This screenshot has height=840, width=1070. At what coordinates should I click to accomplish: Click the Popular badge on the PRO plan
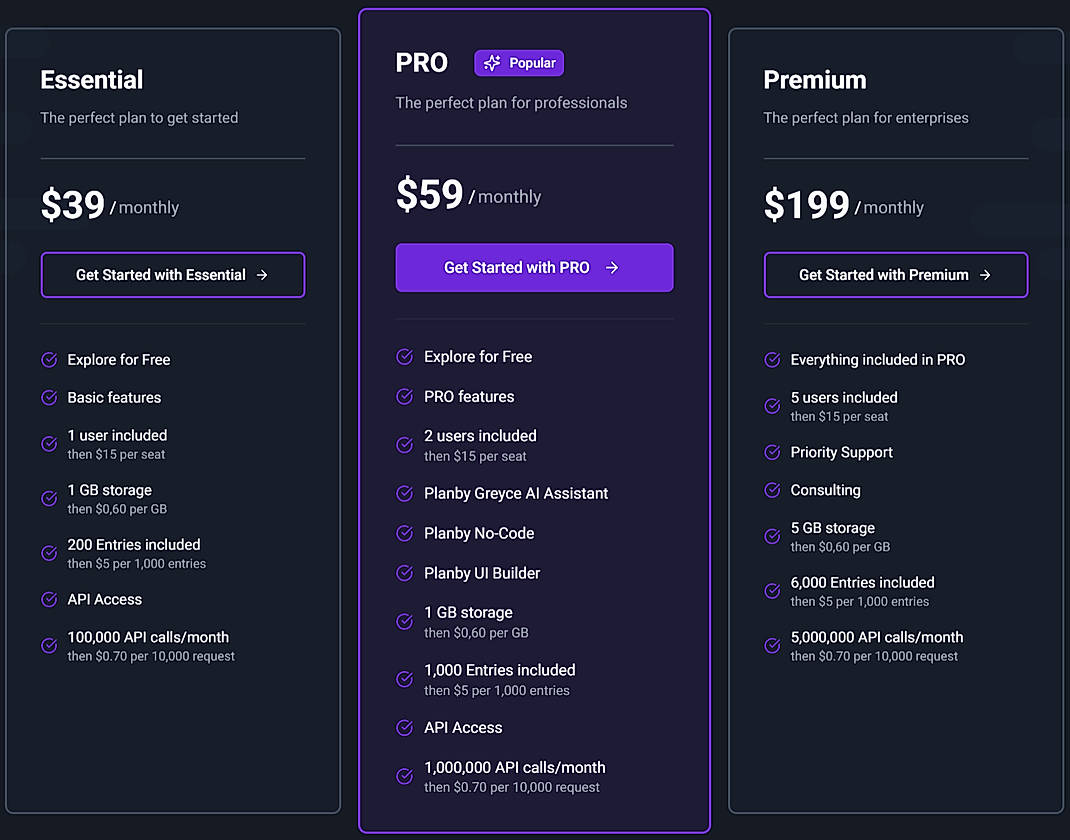click(519, 62)
